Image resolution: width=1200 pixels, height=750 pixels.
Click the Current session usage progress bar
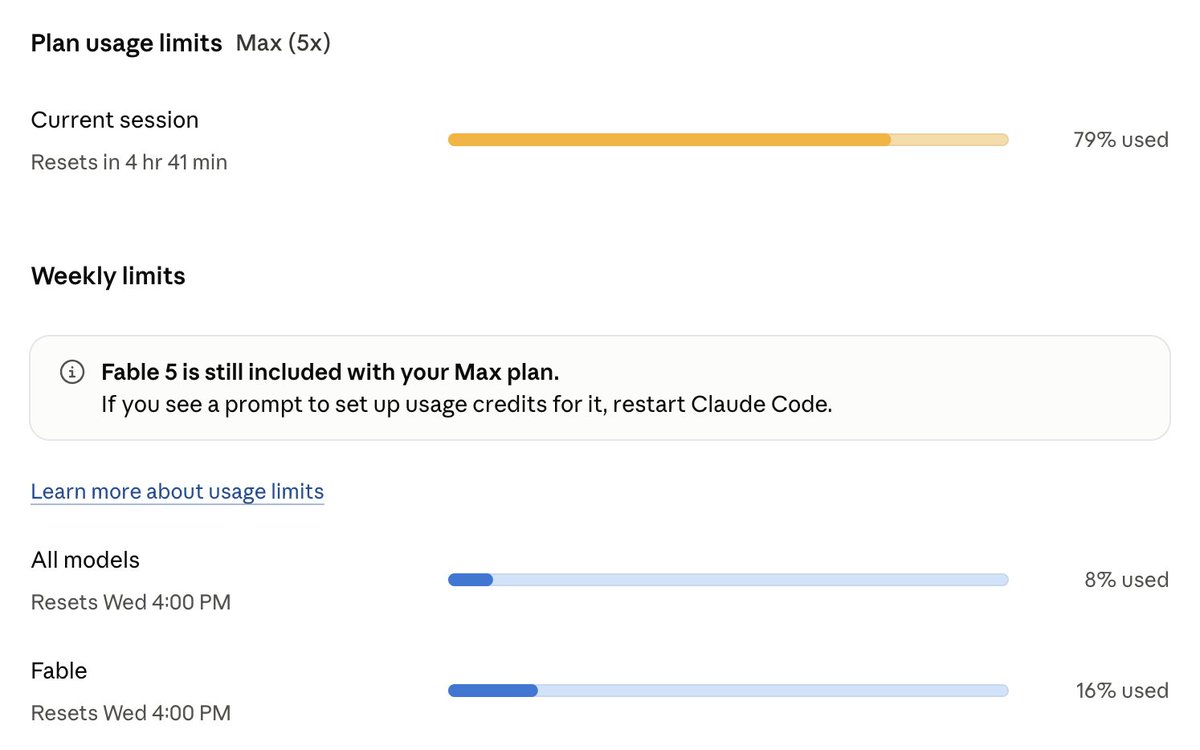coord(728,140)
